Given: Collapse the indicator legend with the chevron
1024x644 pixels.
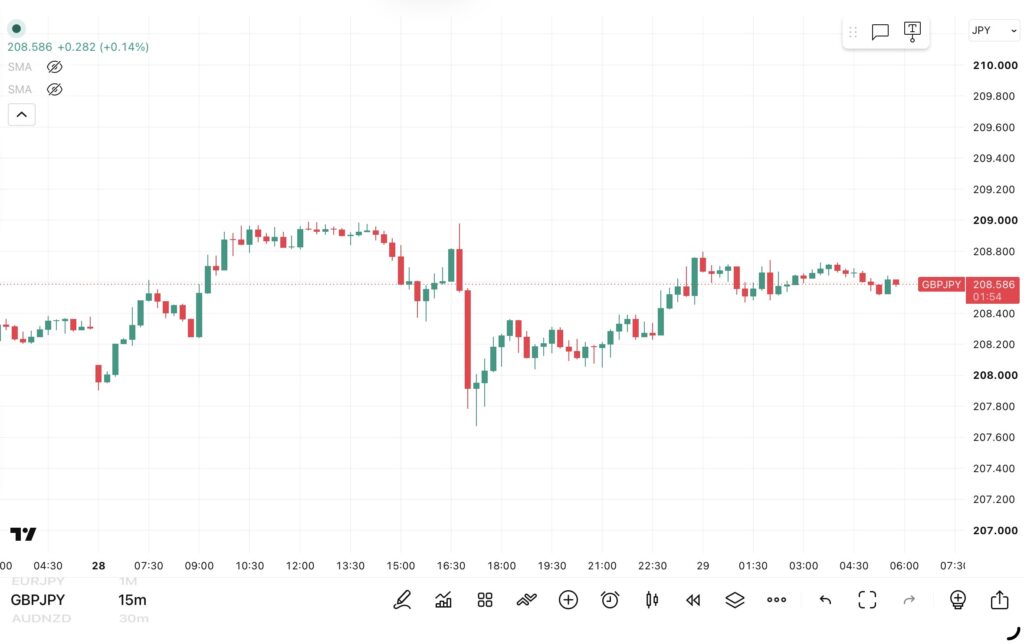Looking at the screenshot, I should (x=22, y=115).
